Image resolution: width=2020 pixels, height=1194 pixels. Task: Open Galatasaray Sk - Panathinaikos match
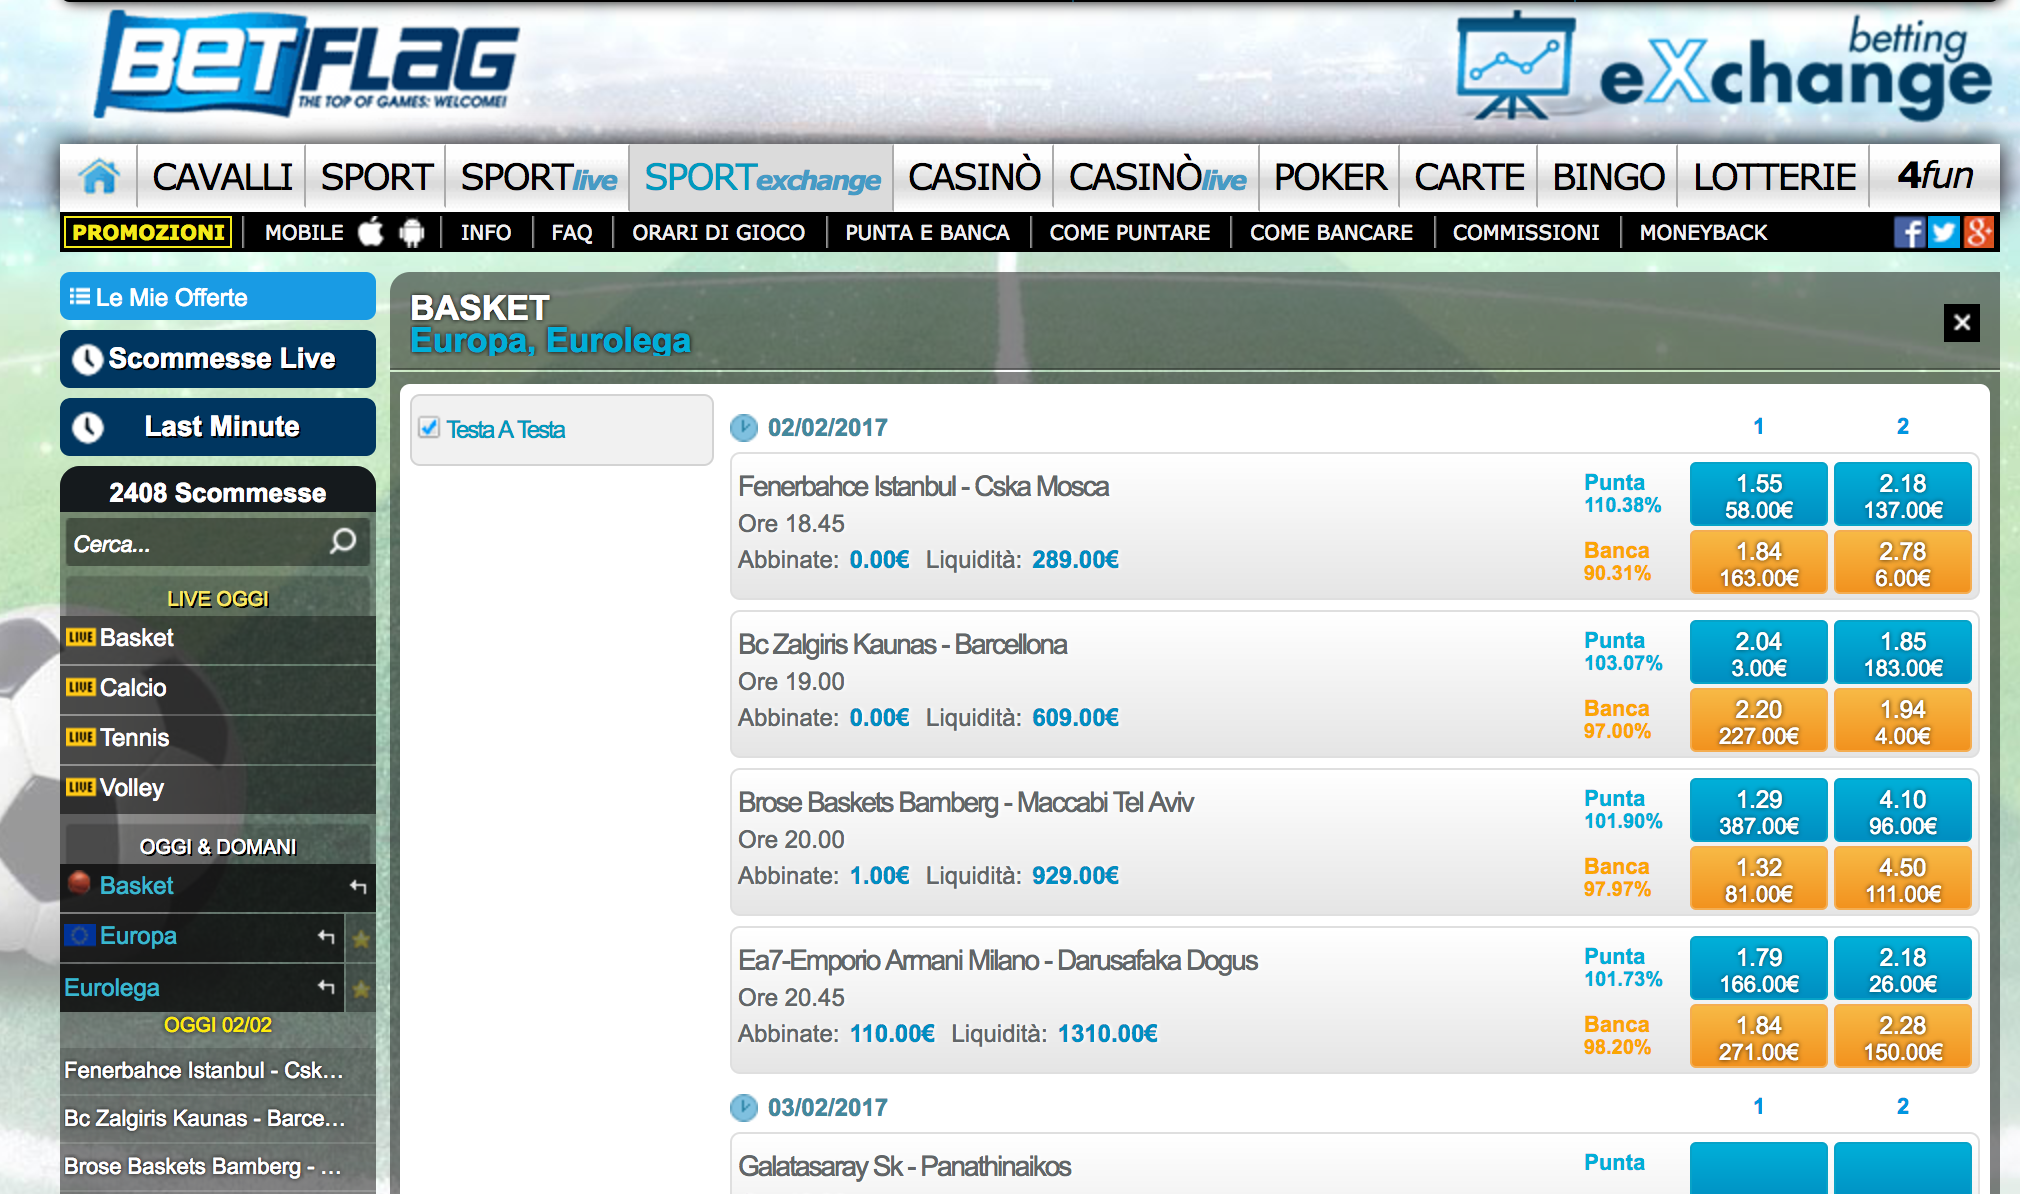pos(904,1167)
